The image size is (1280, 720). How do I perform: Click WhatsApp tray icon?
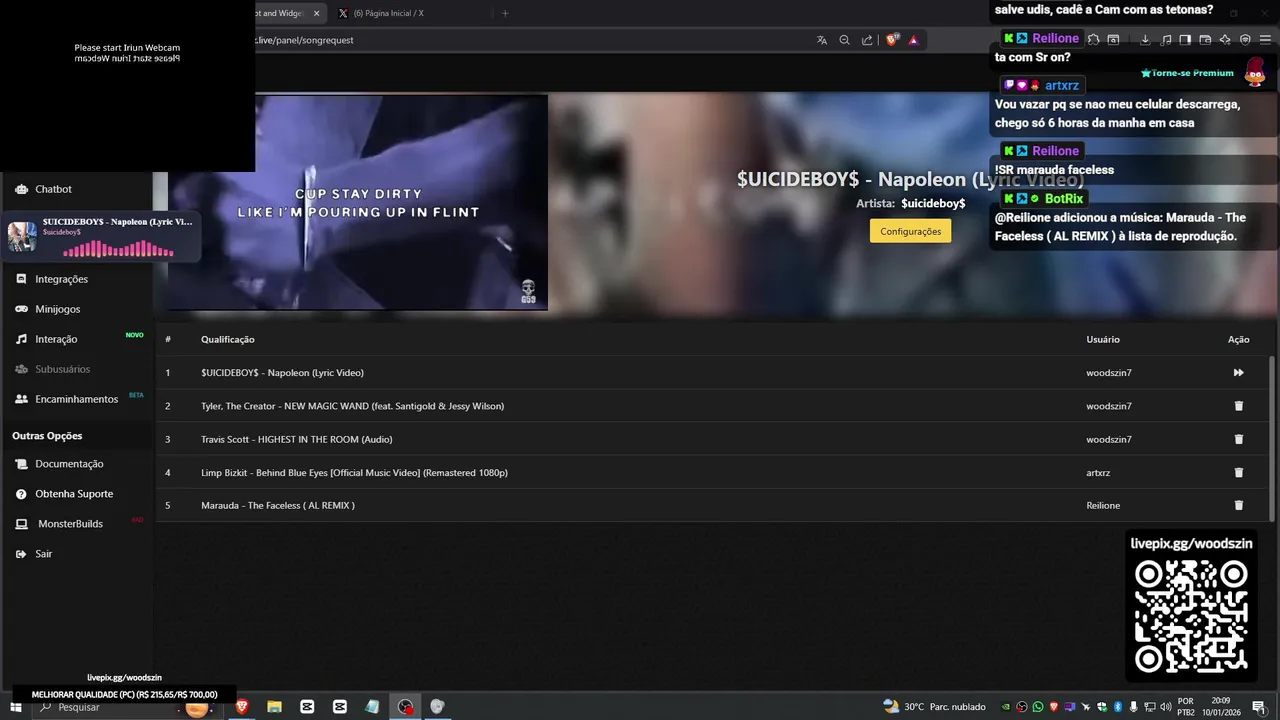[x=1038, y=707]
